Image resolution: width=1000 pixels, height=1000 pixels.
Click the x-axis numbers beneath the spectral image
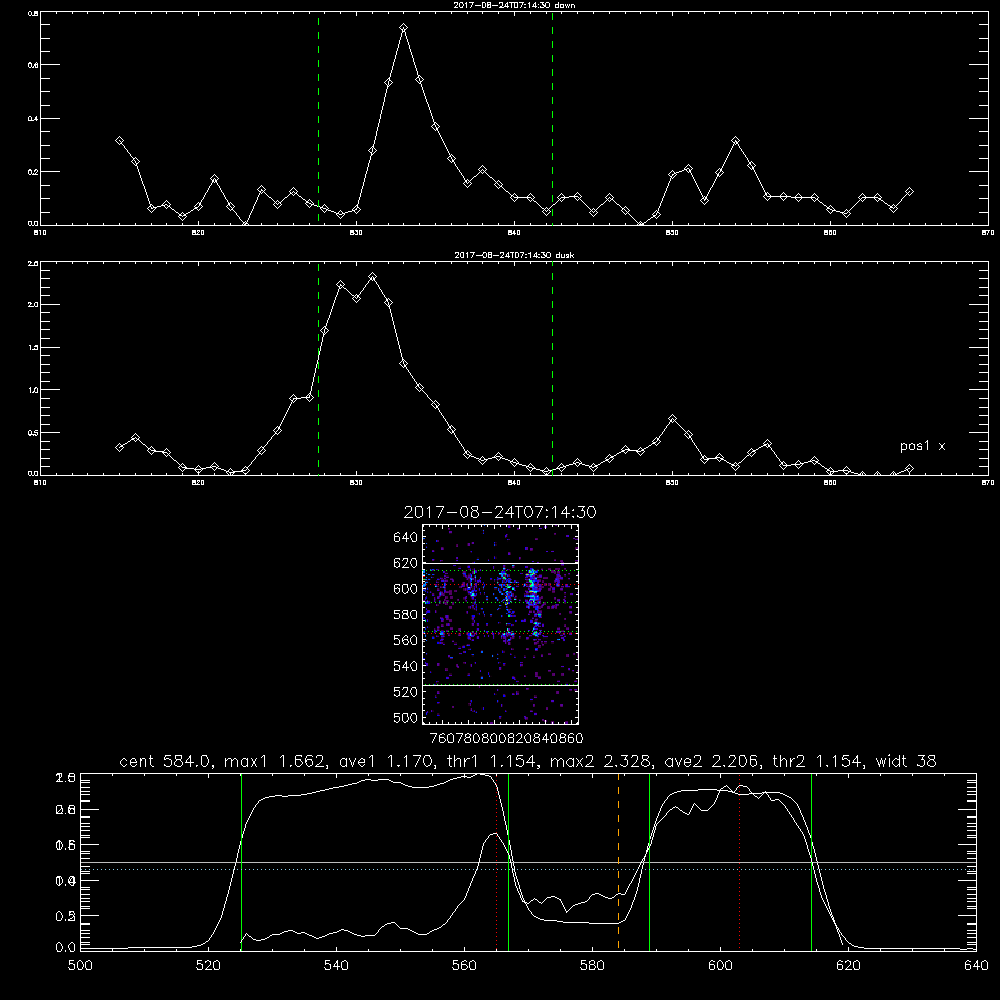point(507,738)
